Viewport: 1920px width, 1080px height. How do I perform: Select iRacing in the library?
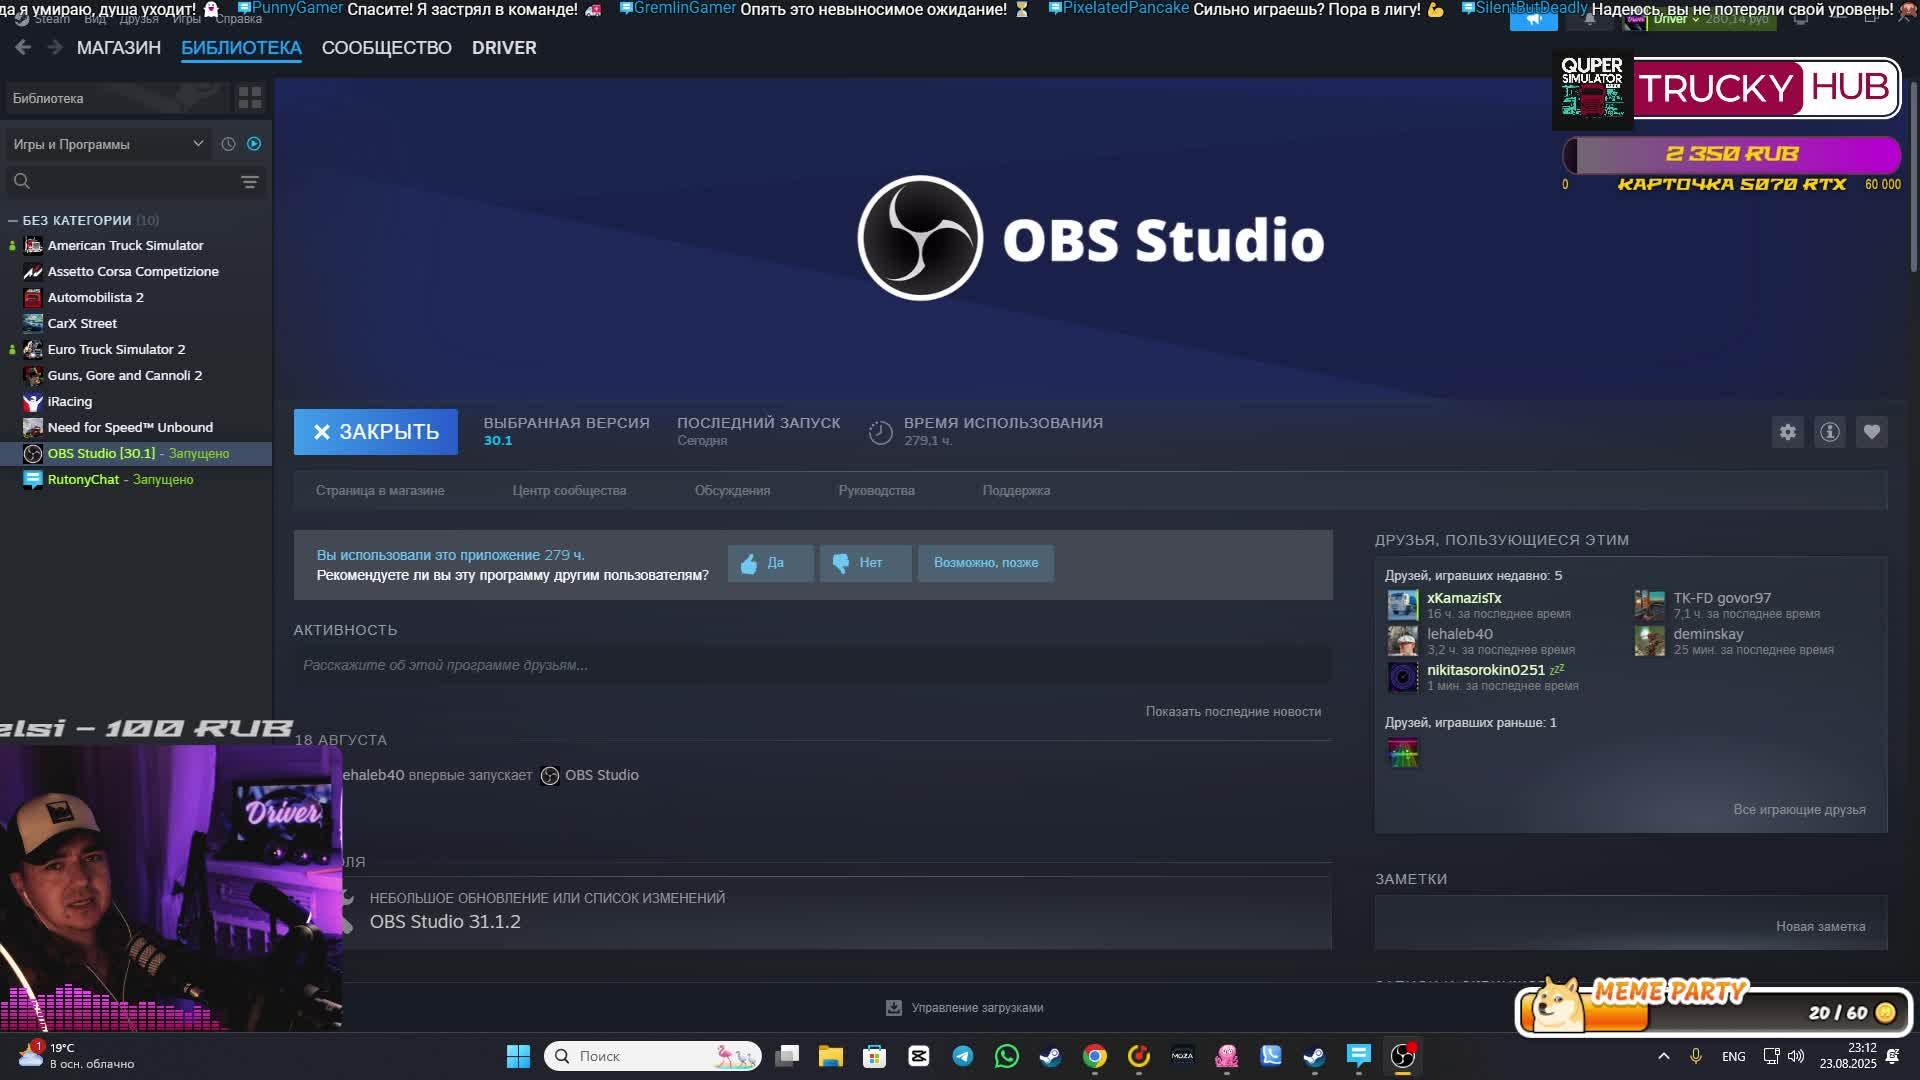70,402
